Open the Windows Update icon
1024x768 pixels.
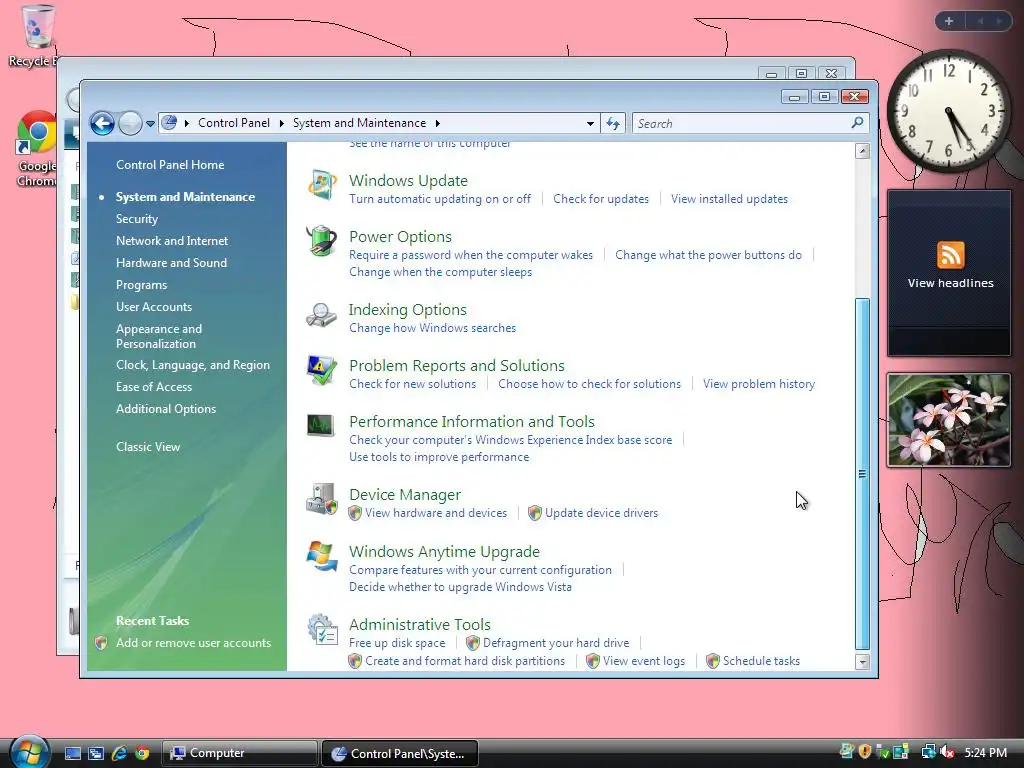click(x=322, y=184)
